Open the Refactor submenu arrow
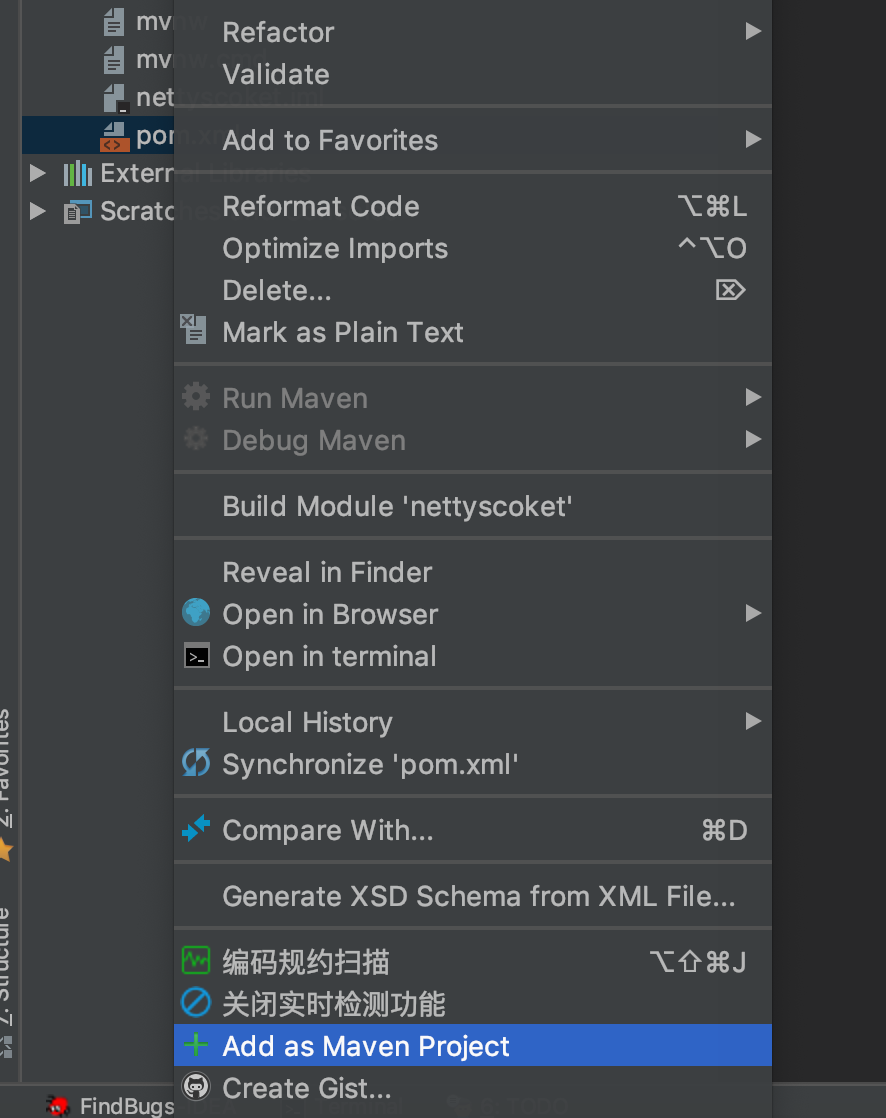 tap(752, 31)
